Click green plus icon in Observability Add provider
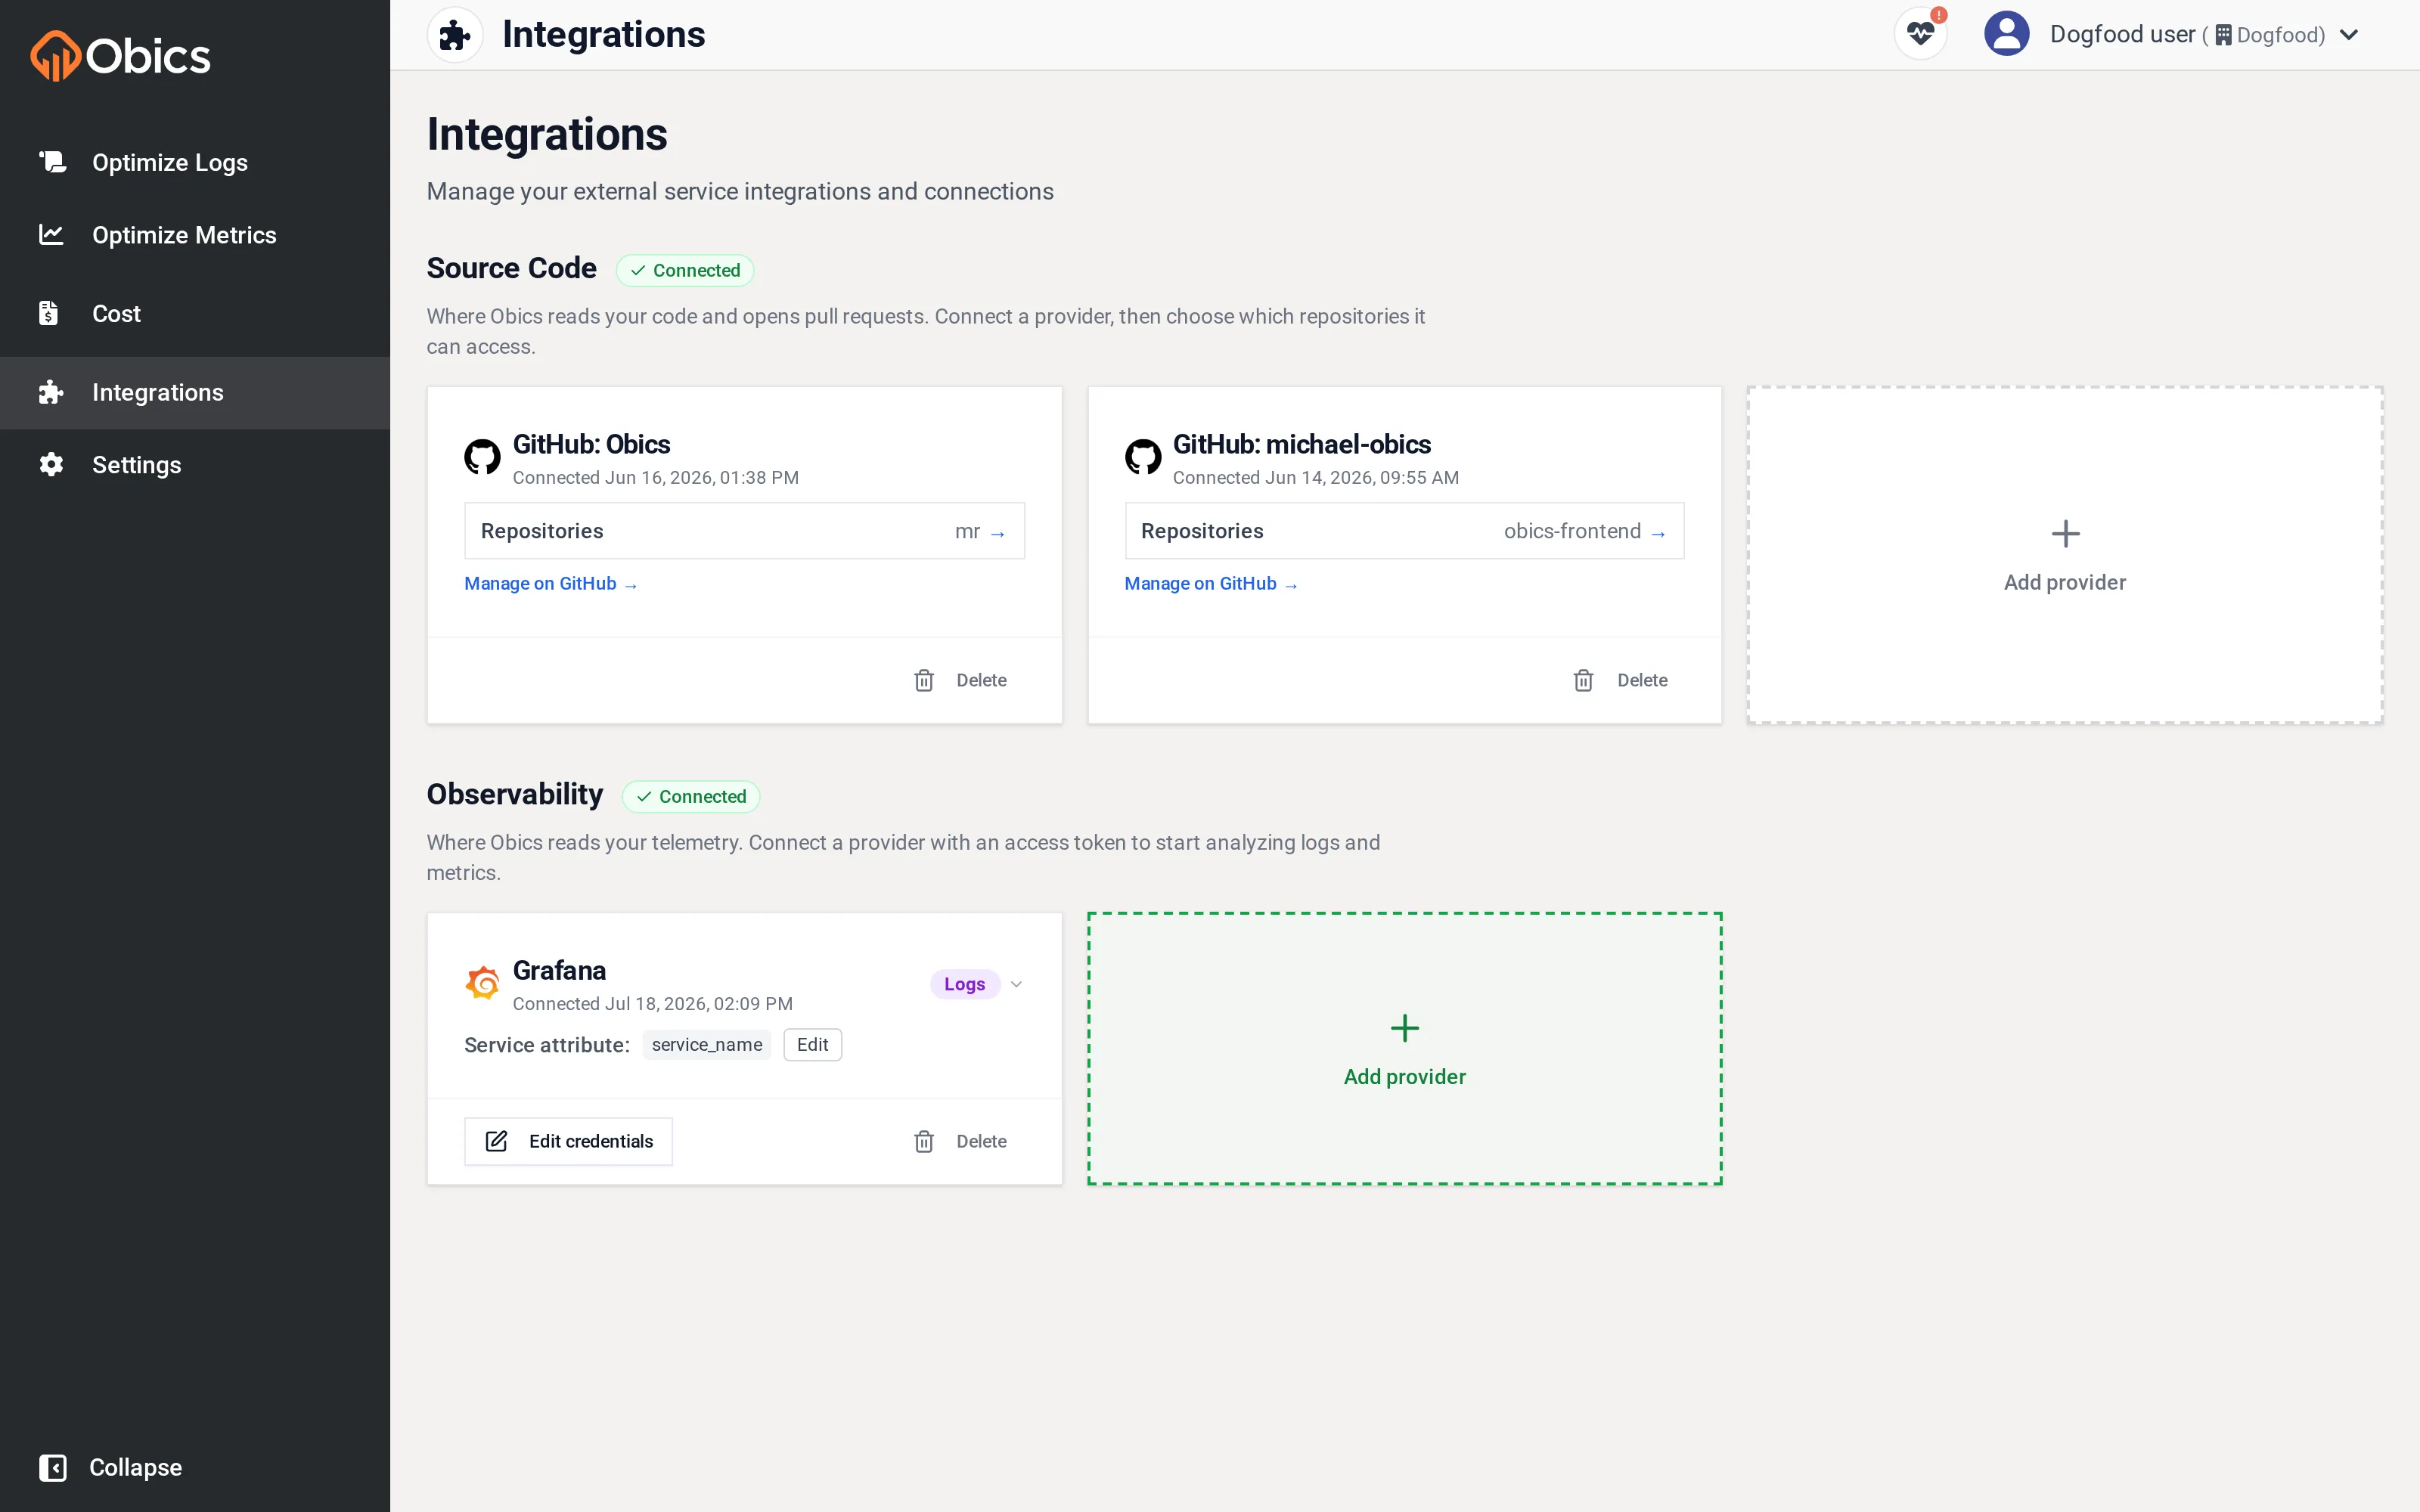The width and height of the screenshot is (2420, 1512). pos(1404,1028)
